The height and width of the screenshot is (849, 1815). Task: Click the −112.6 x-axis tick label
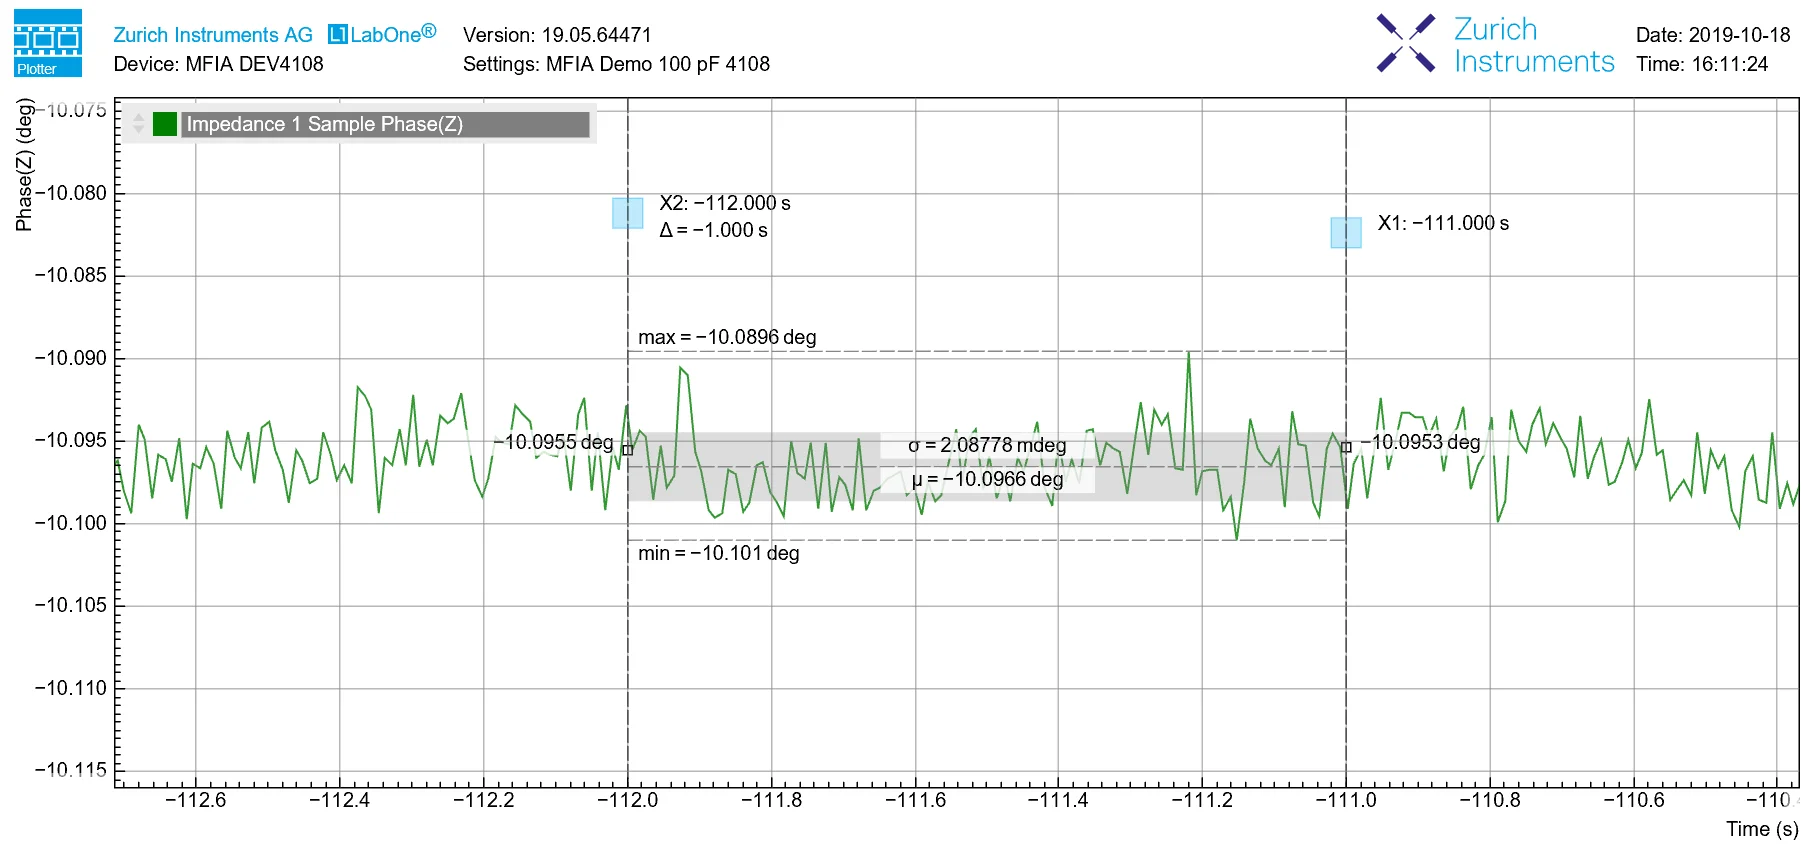click(x=196, y=800)
